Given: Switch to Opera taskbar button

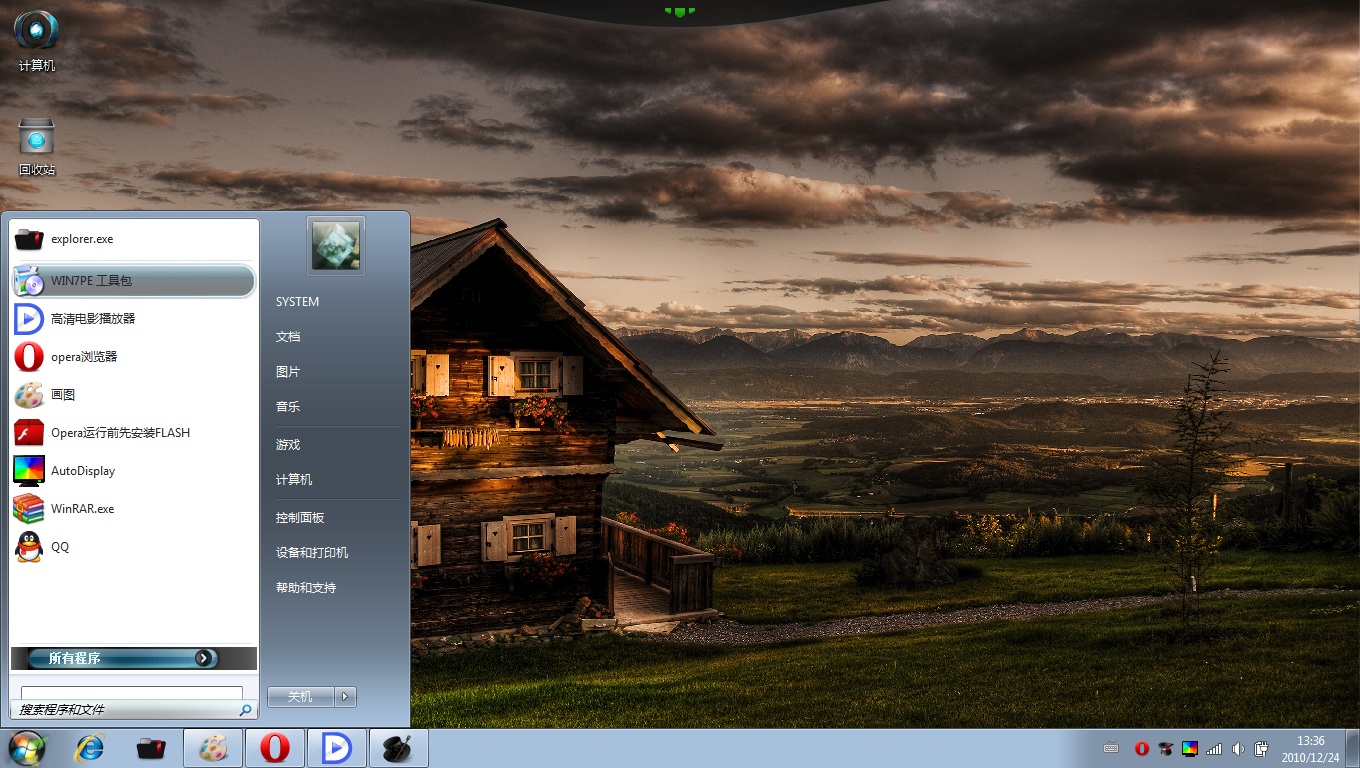Looking at the screenshot, I should click(275, 748).
